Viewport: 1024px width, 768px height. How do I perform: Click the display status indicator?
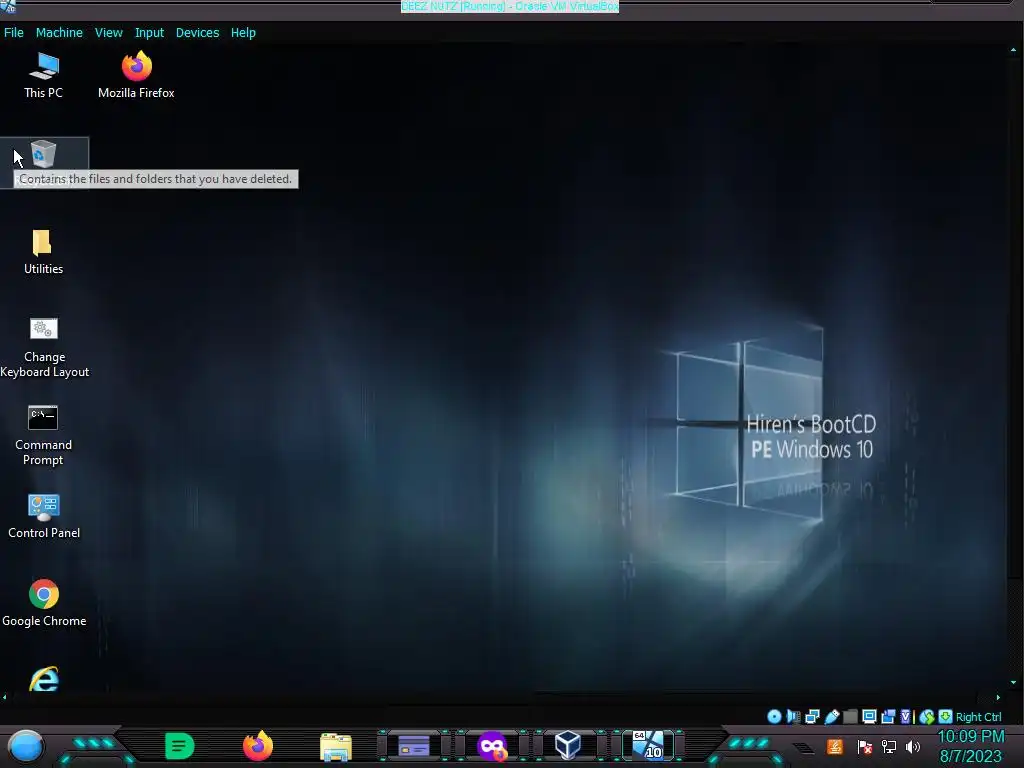click(x=869, y=716)
